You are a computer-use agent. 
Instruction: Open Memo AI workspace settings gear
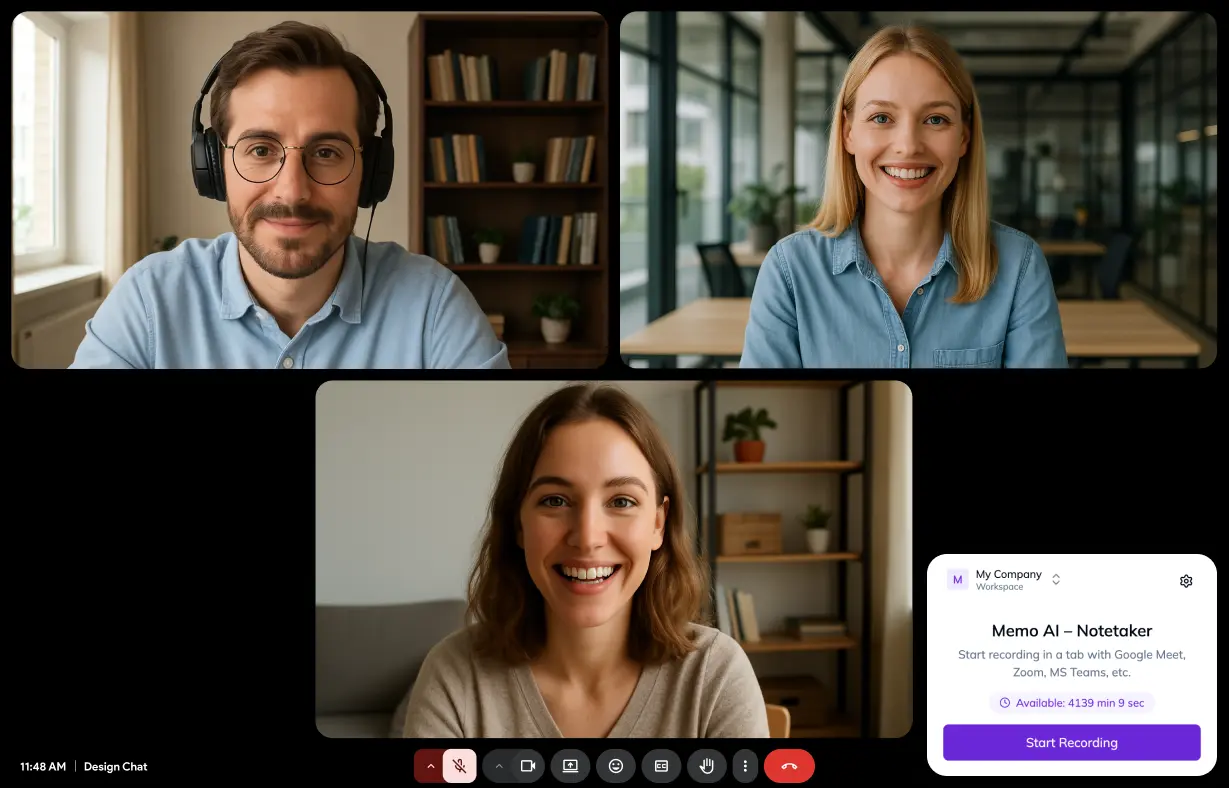(1186, 580)
